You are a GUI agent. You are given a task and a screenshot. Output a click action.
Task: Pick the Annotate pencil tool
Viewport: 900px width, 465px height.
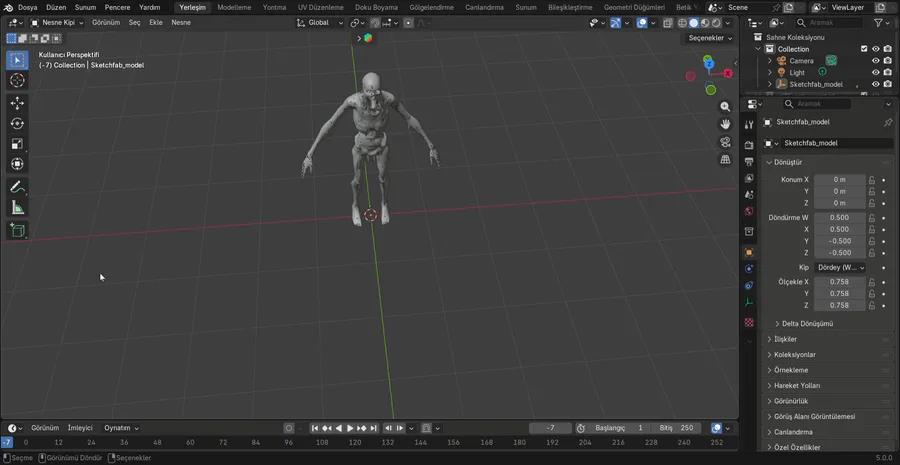coord(17,187)
